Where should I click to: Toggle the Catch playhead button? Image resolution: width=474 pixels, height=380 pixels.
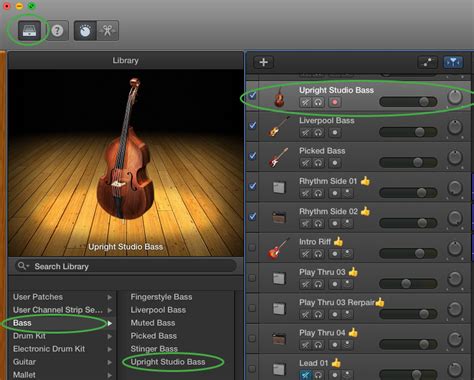click(x=453, y=62)
